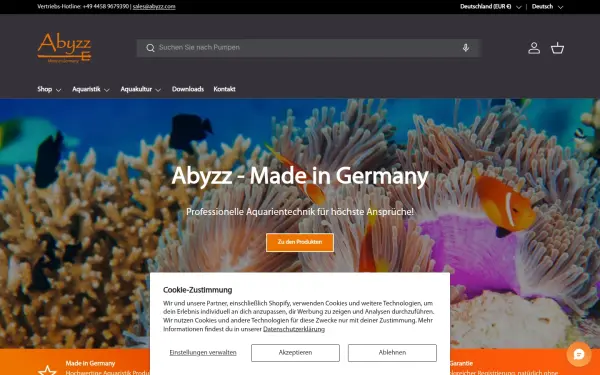Go to the Downloads page

(188, 89)
